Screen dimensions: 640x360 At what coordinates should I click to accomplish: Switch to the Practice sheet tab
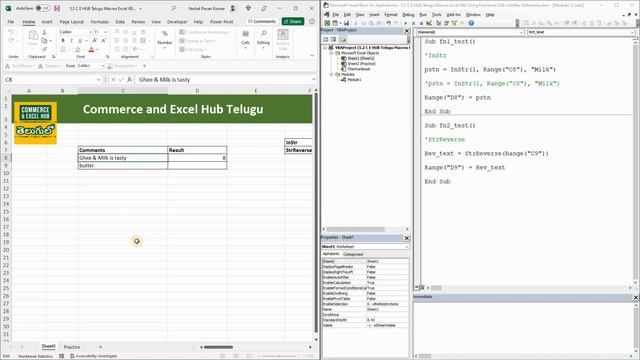pyautogui.click(x=72, y=347)
